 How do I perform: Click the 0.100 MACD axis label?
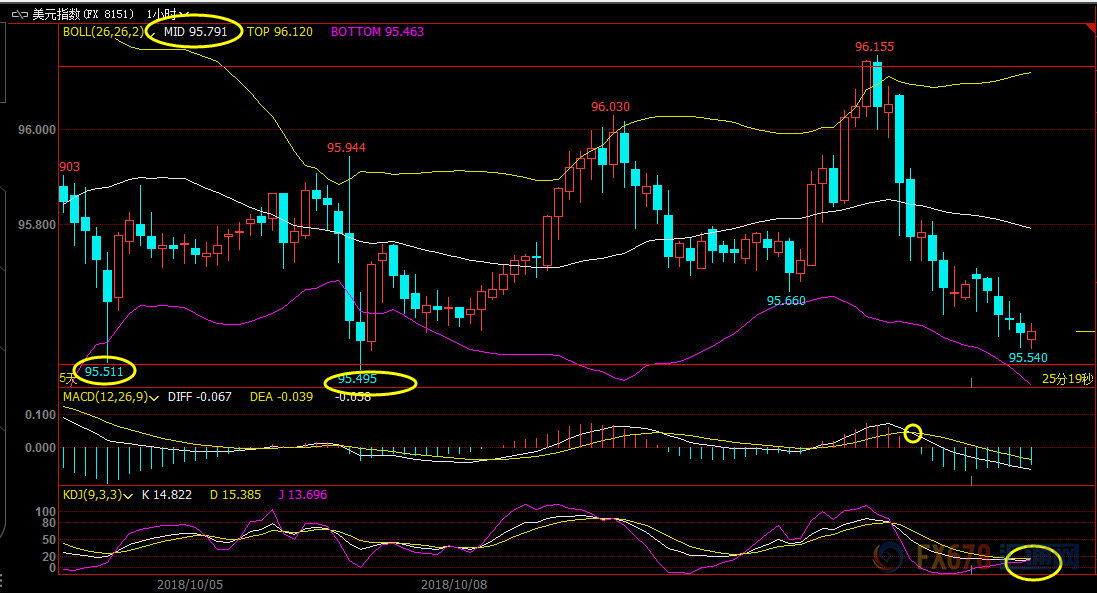click(x=41, y=415)
